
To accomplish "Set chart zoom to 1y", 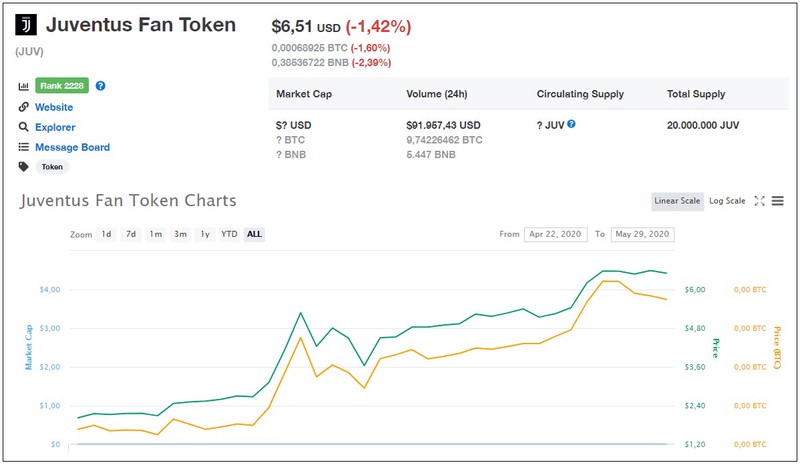I will (x=205, y=234).
